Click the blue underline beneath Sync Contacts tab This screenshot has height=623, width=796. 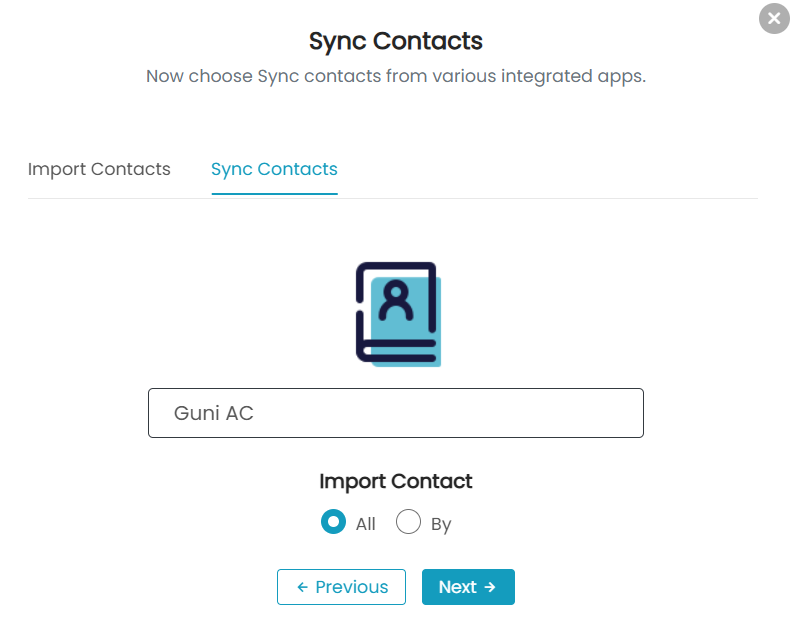click(274, 193)
